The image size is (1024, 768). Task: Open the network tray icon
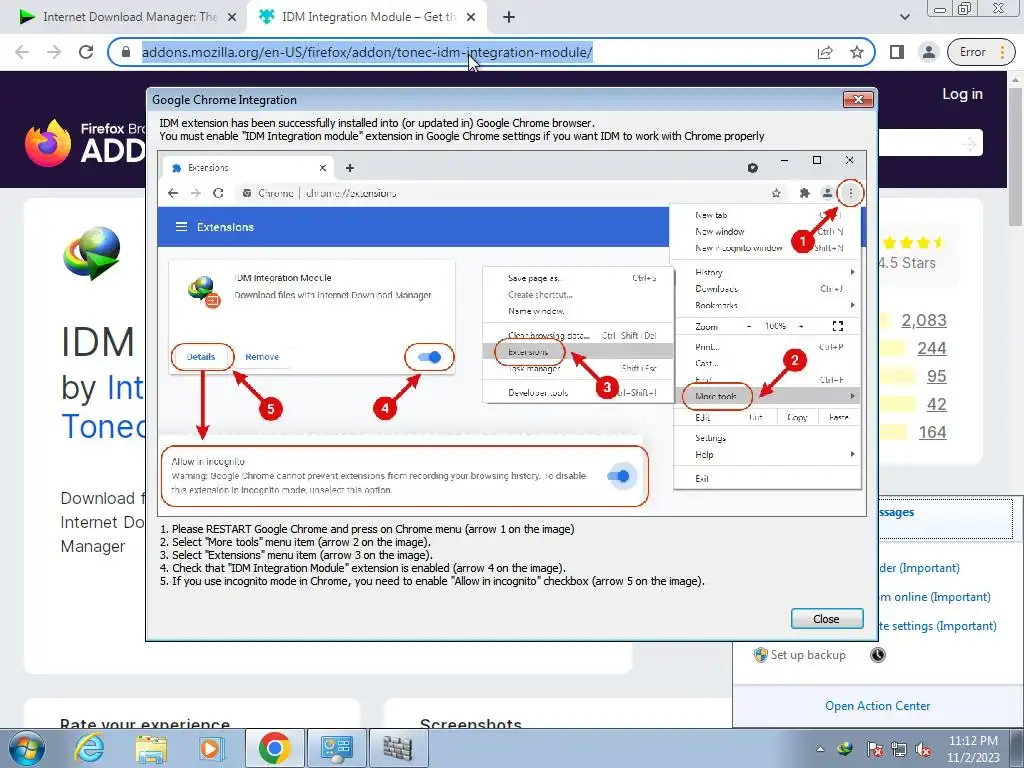pos(899,749)
